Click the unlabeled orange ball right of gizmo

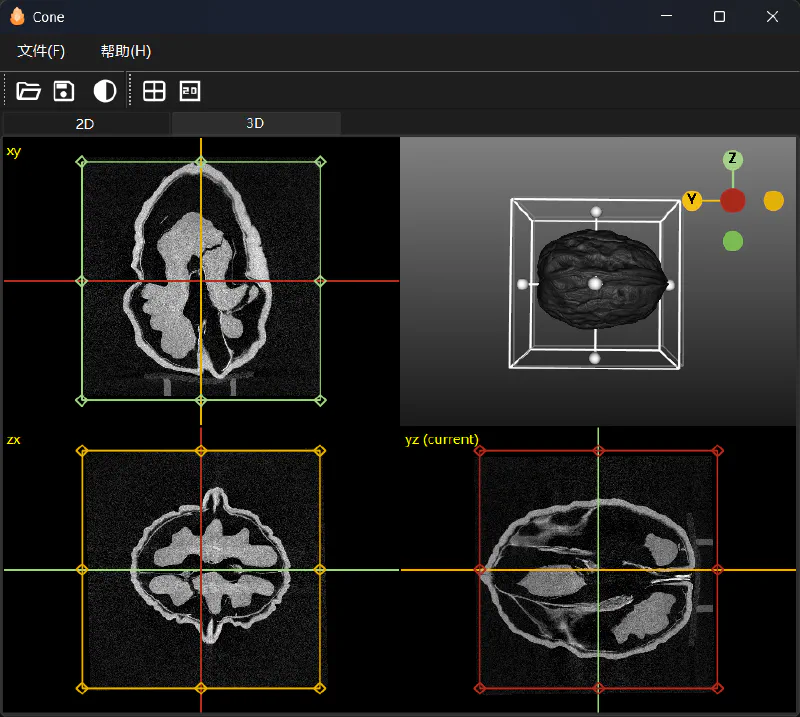(774, 201)
